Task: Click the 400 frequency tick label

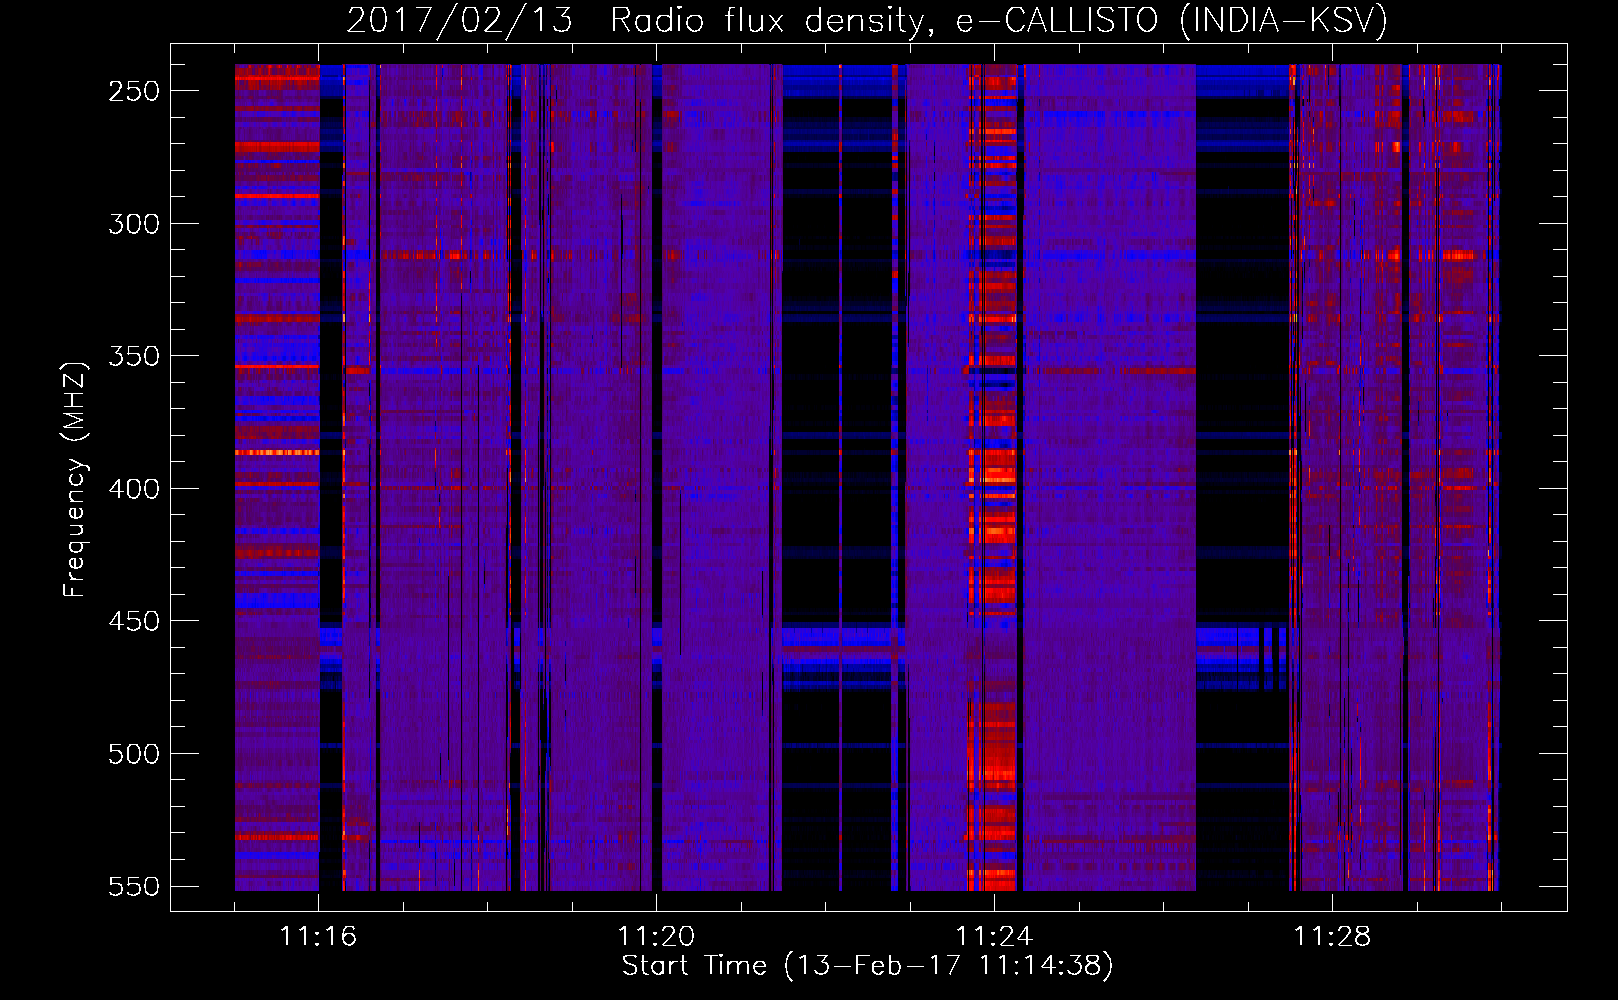Action: click(134, 489)
